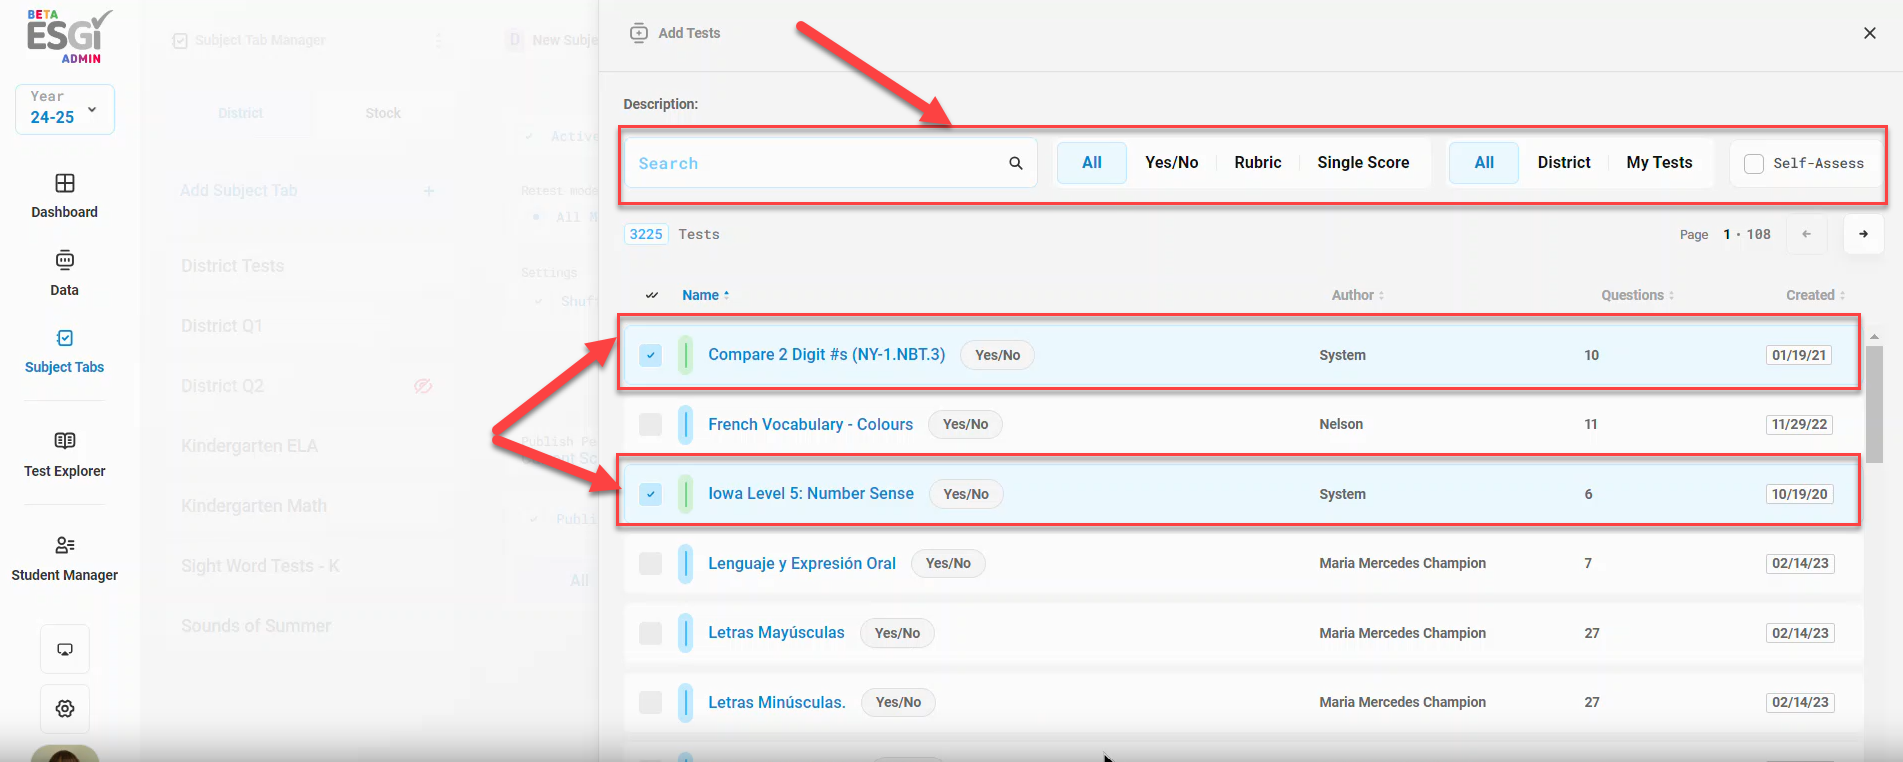Click the presentation screen icon in sidebar
This screenshot has width=1903, height=762.
(65, 649)
